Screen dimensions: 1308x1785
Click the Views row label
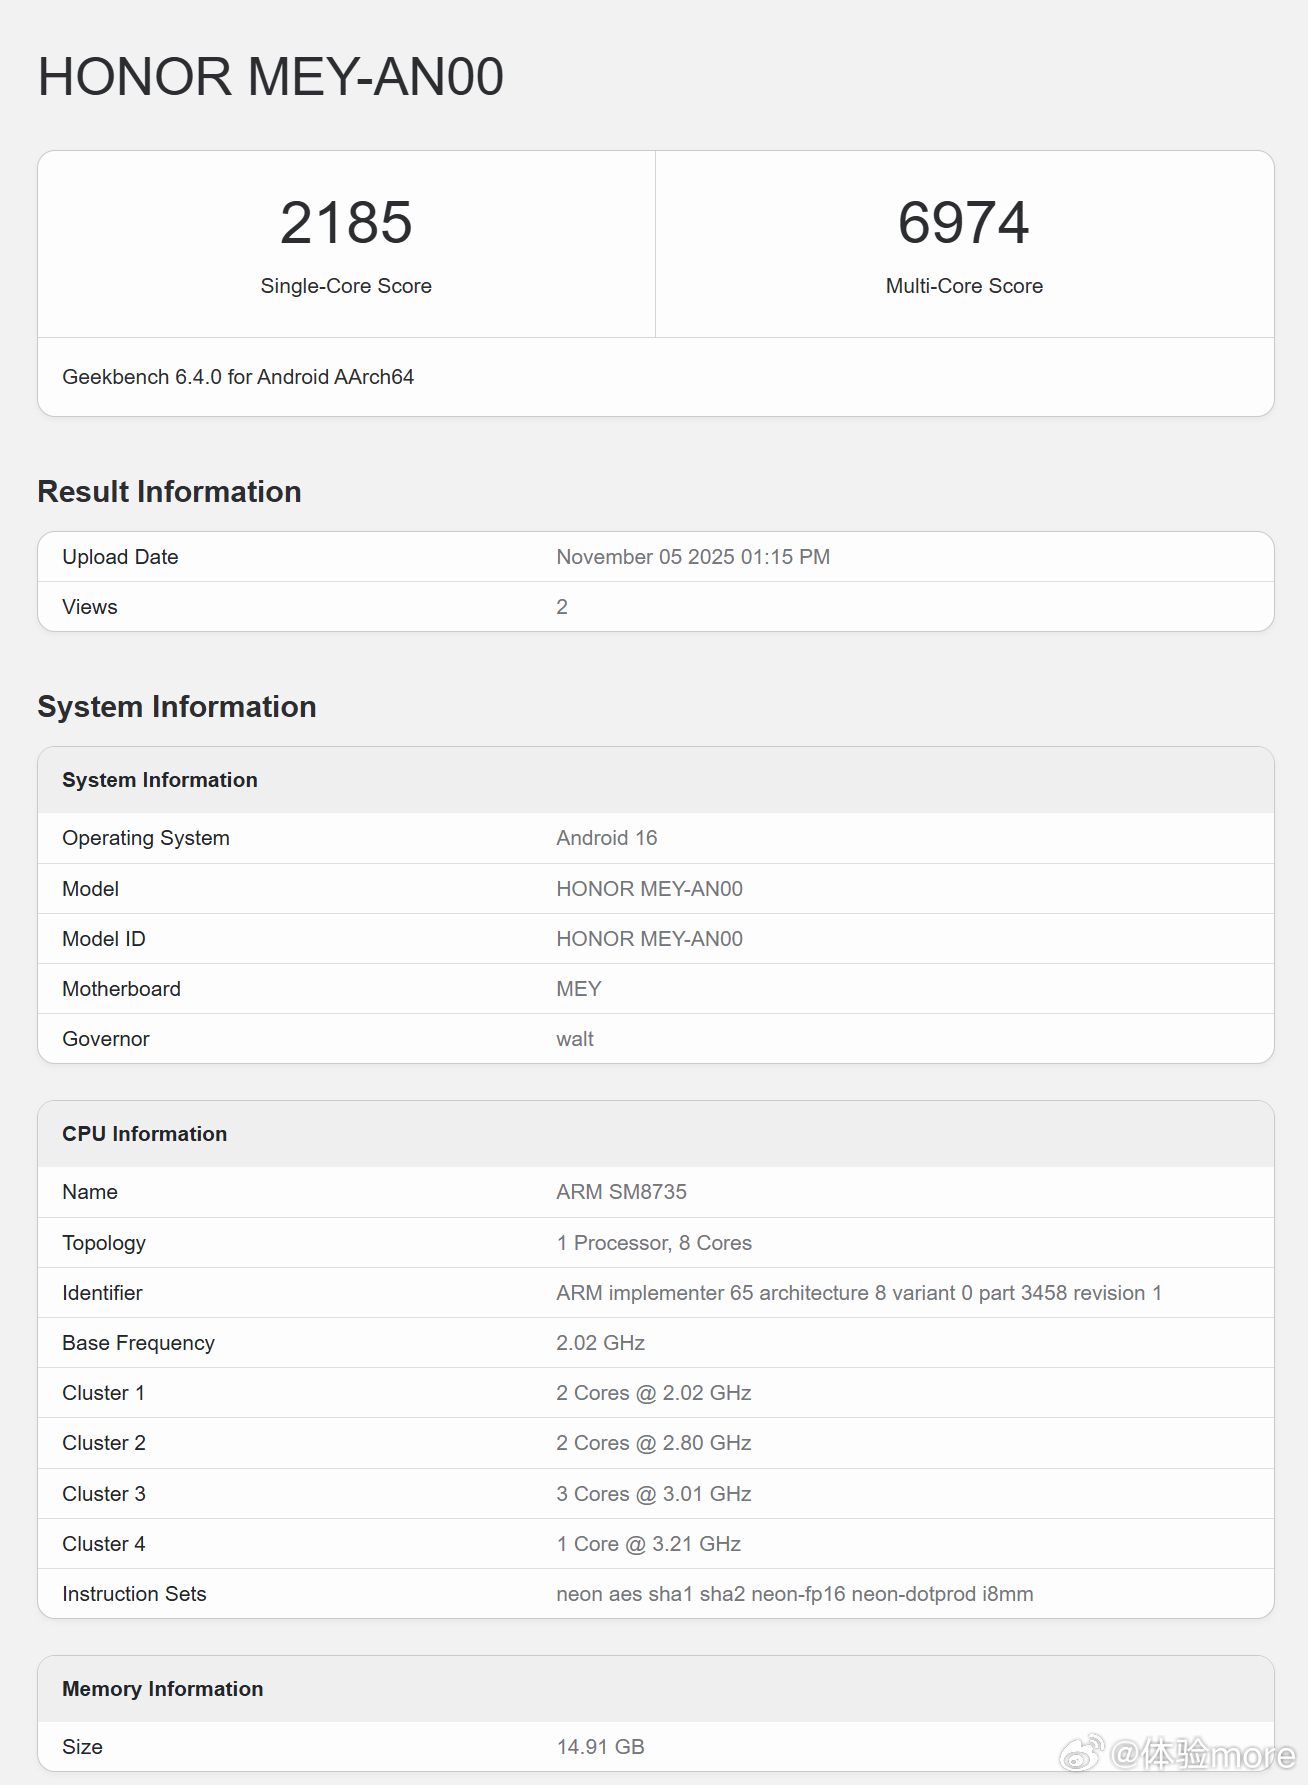click(x=90, y=607)
